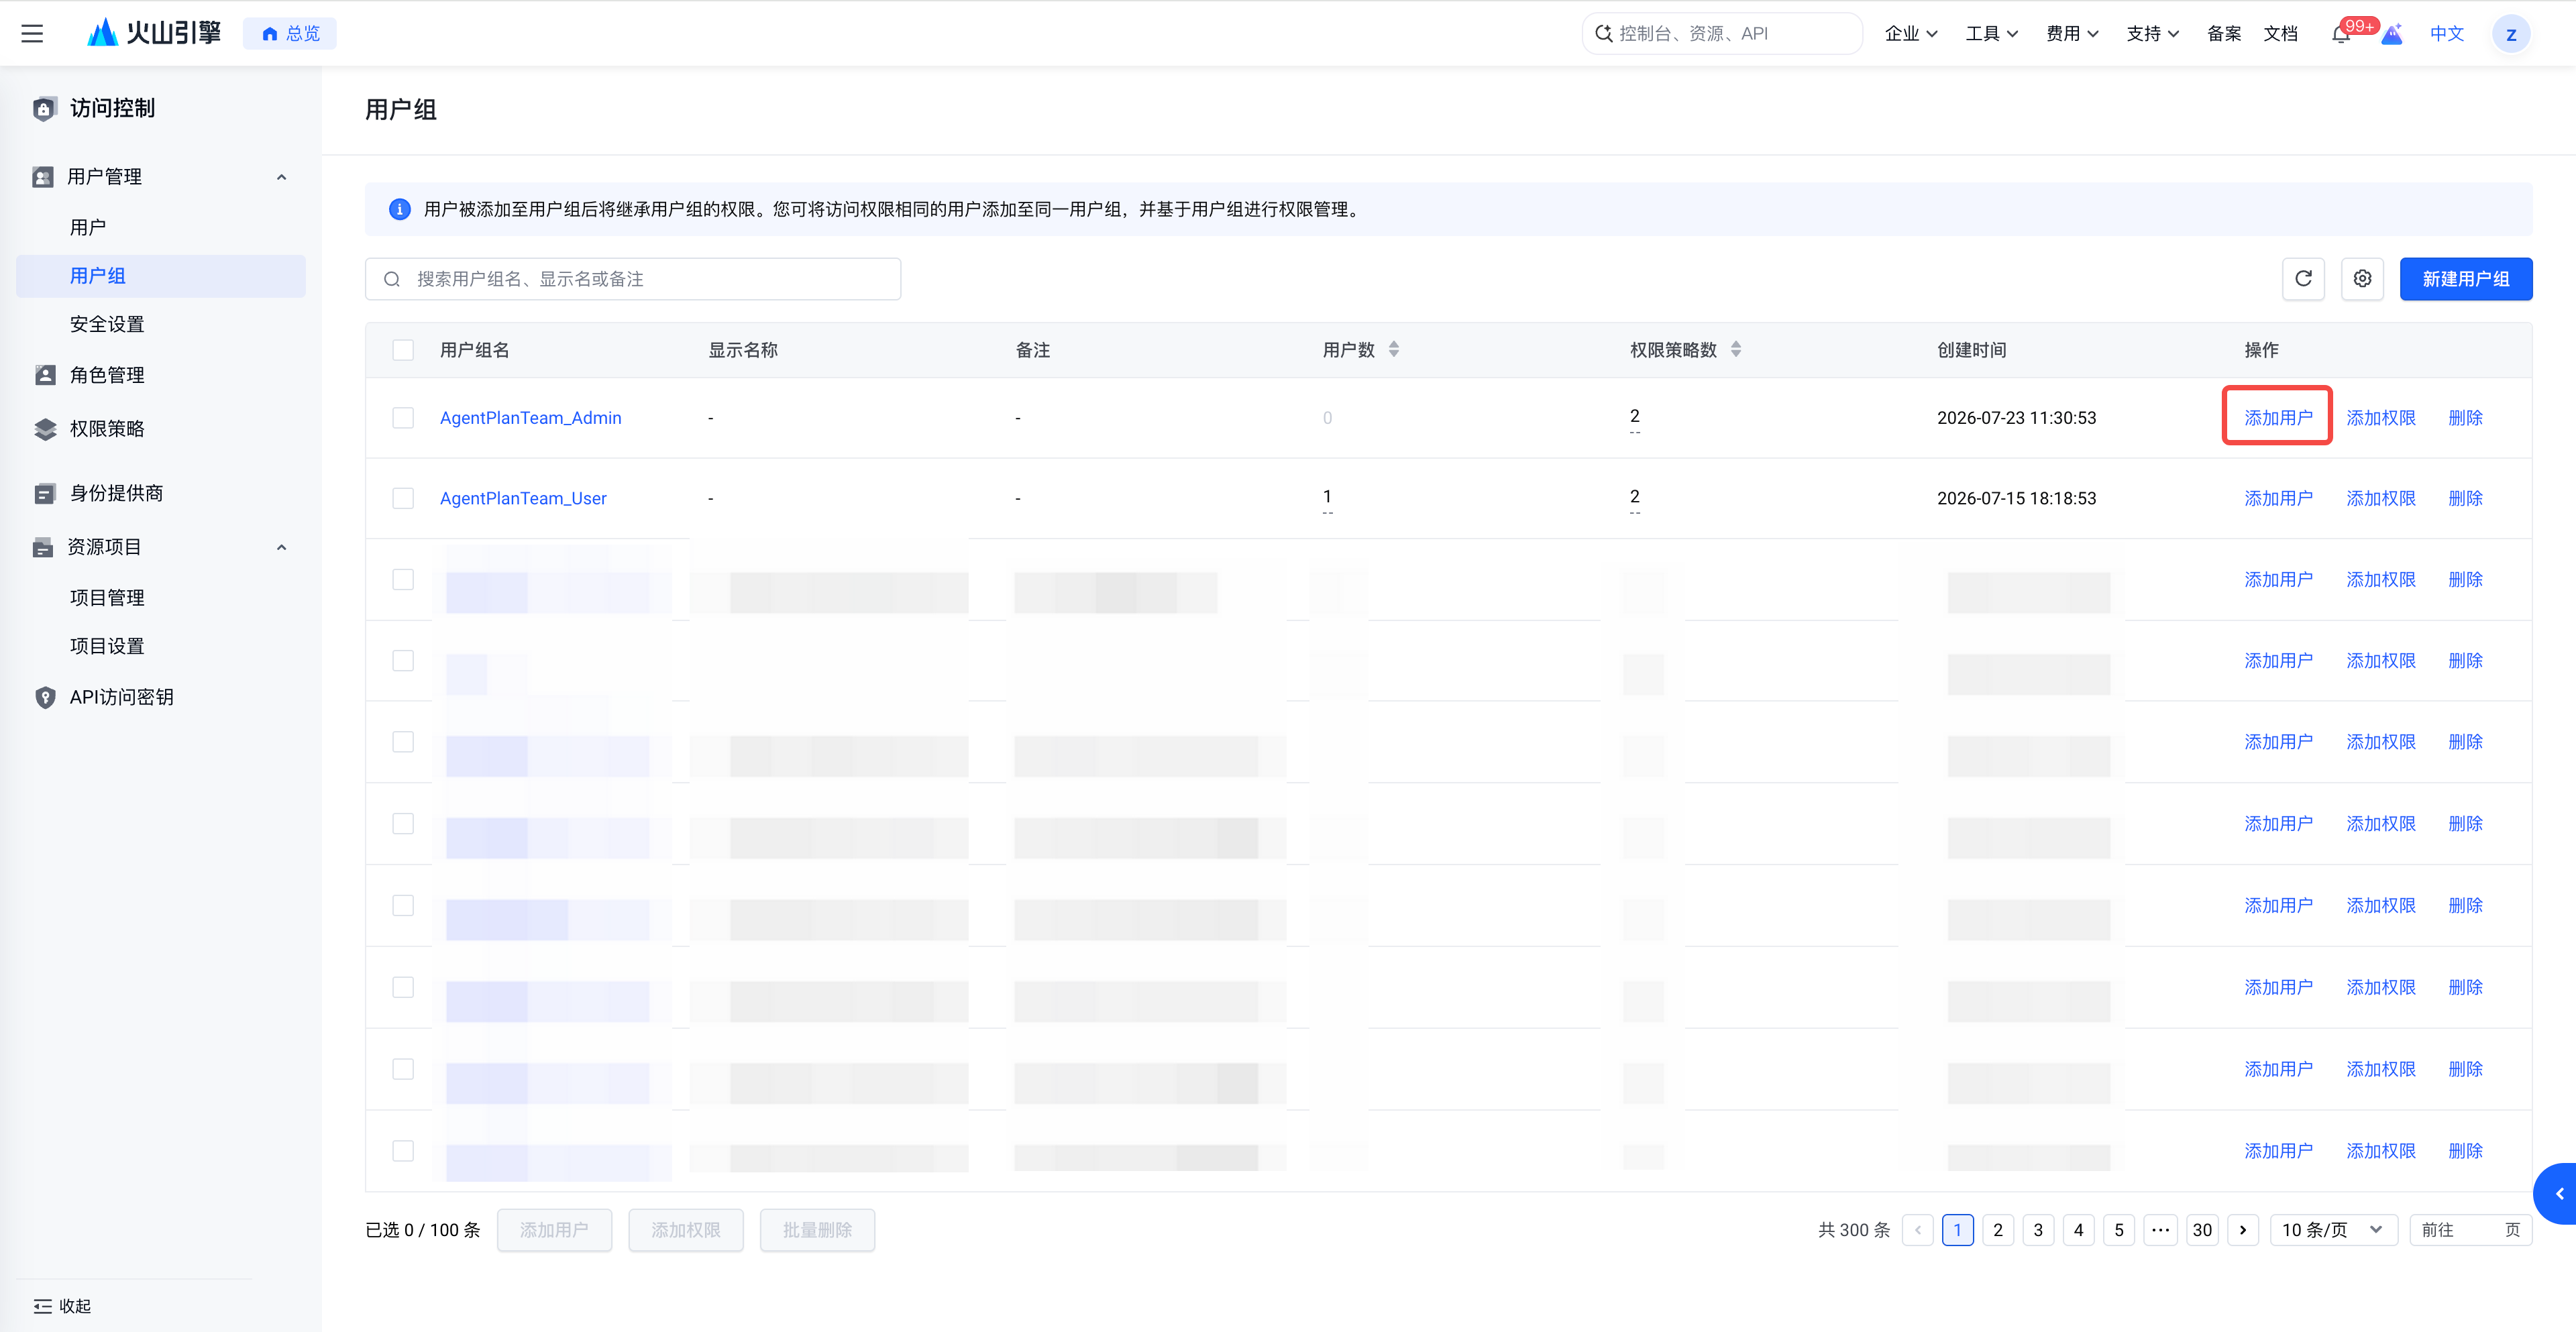Open API访问密钥 in sidebar
Screen dimensions: 2576x1332
(121, 697)
